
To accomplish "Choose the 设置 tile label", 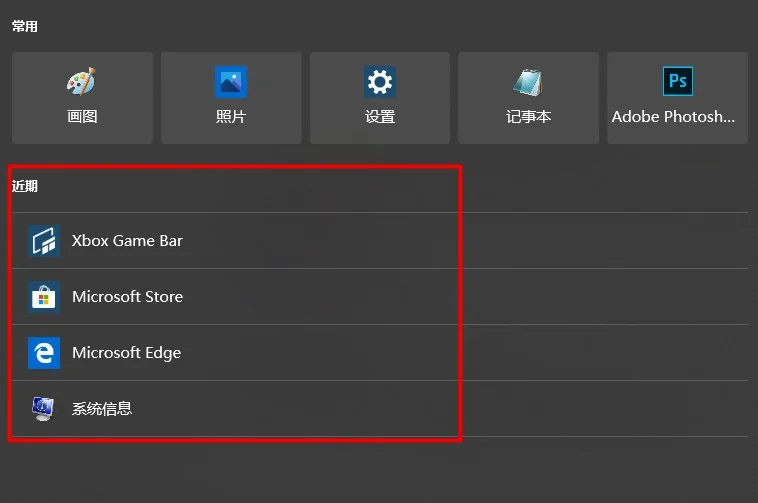I will pyautogui.click(x=380, y=116).
